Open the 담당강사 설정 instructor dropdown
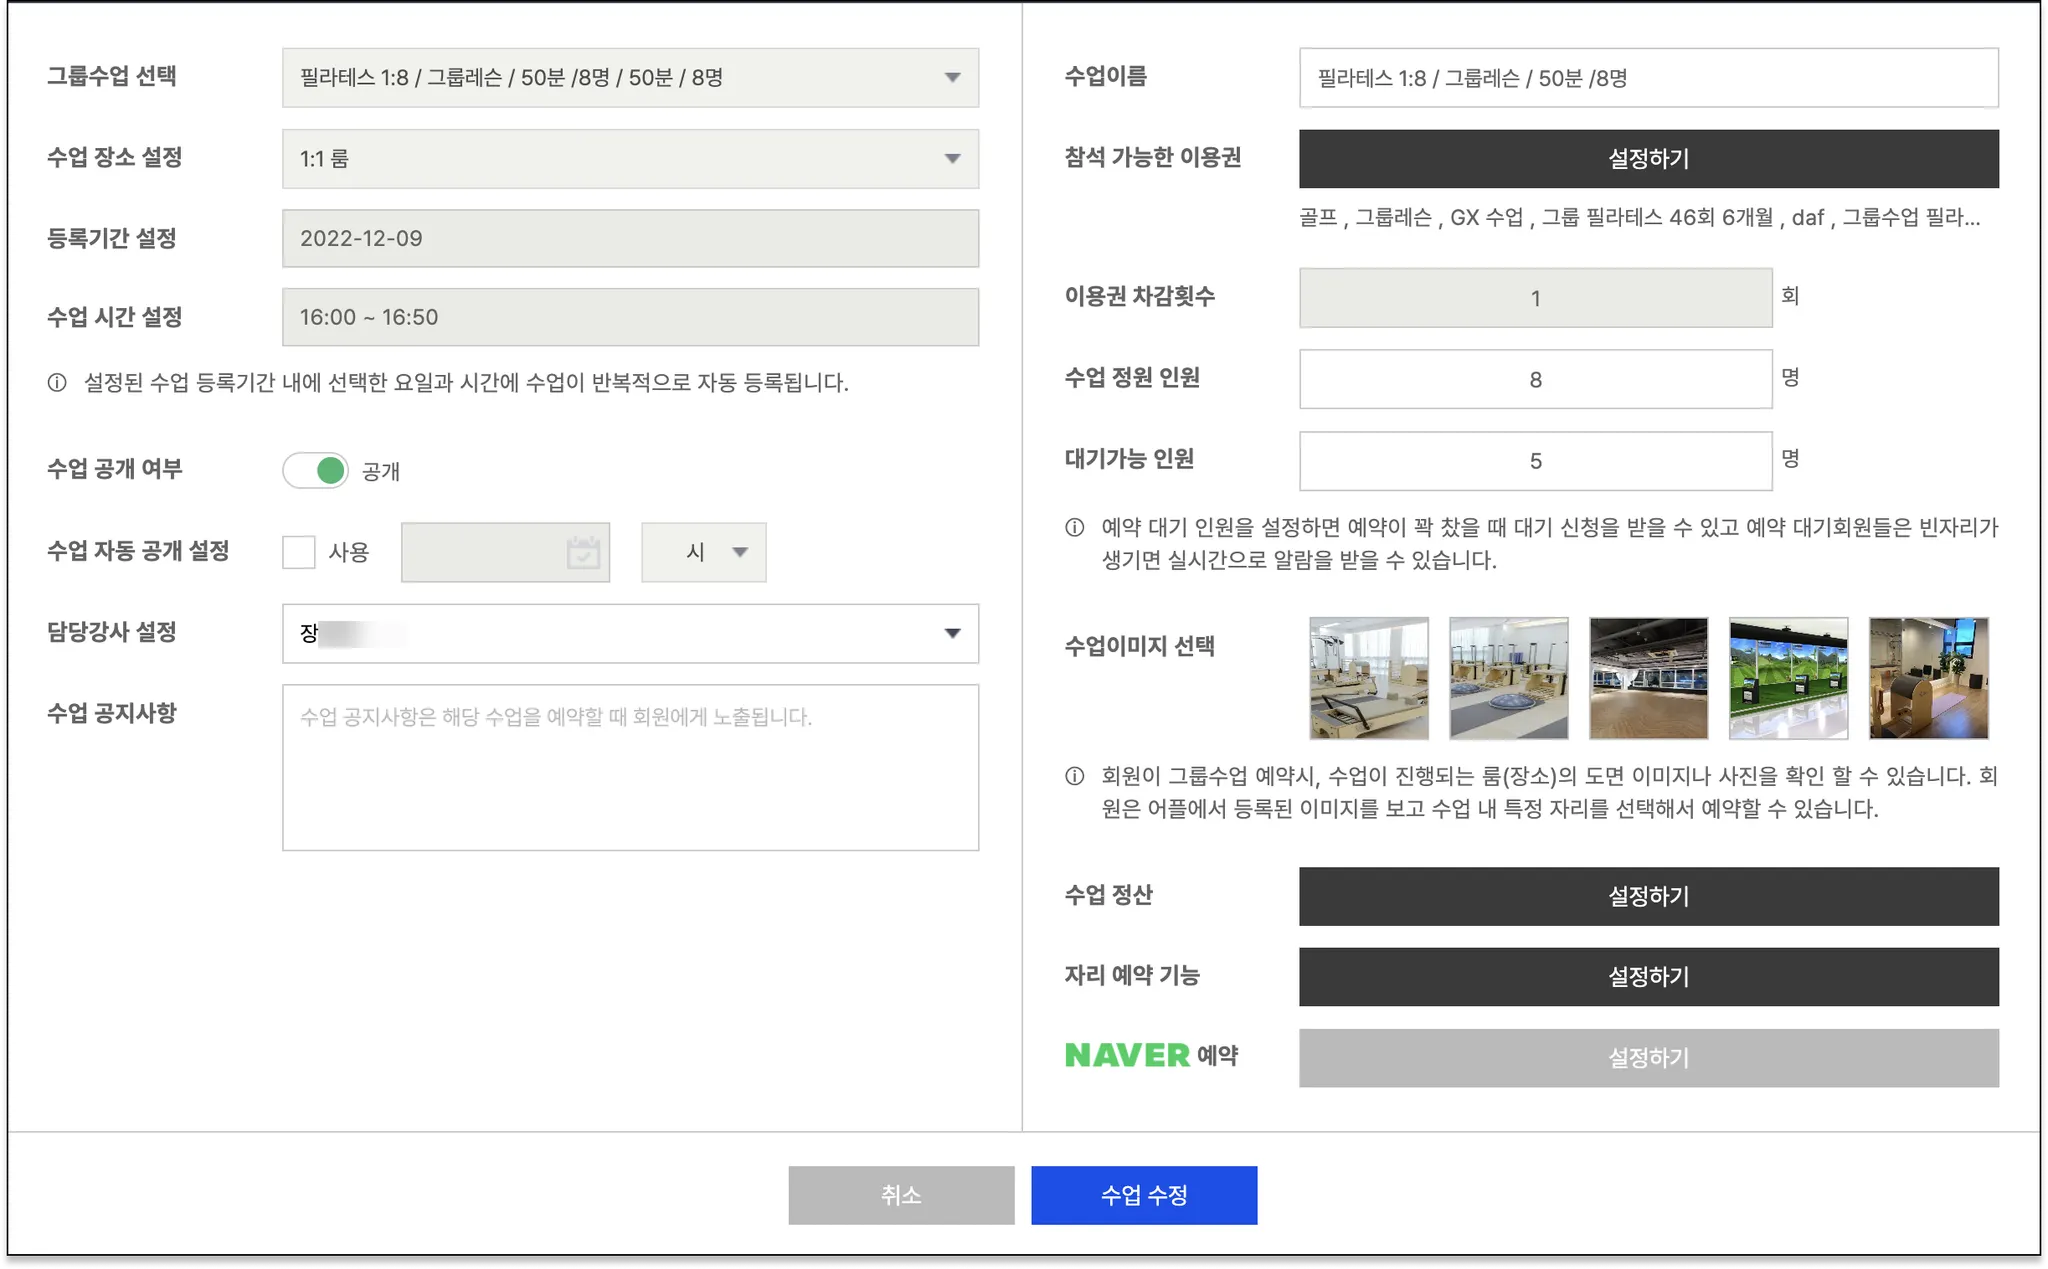 [x=630, y=633]
